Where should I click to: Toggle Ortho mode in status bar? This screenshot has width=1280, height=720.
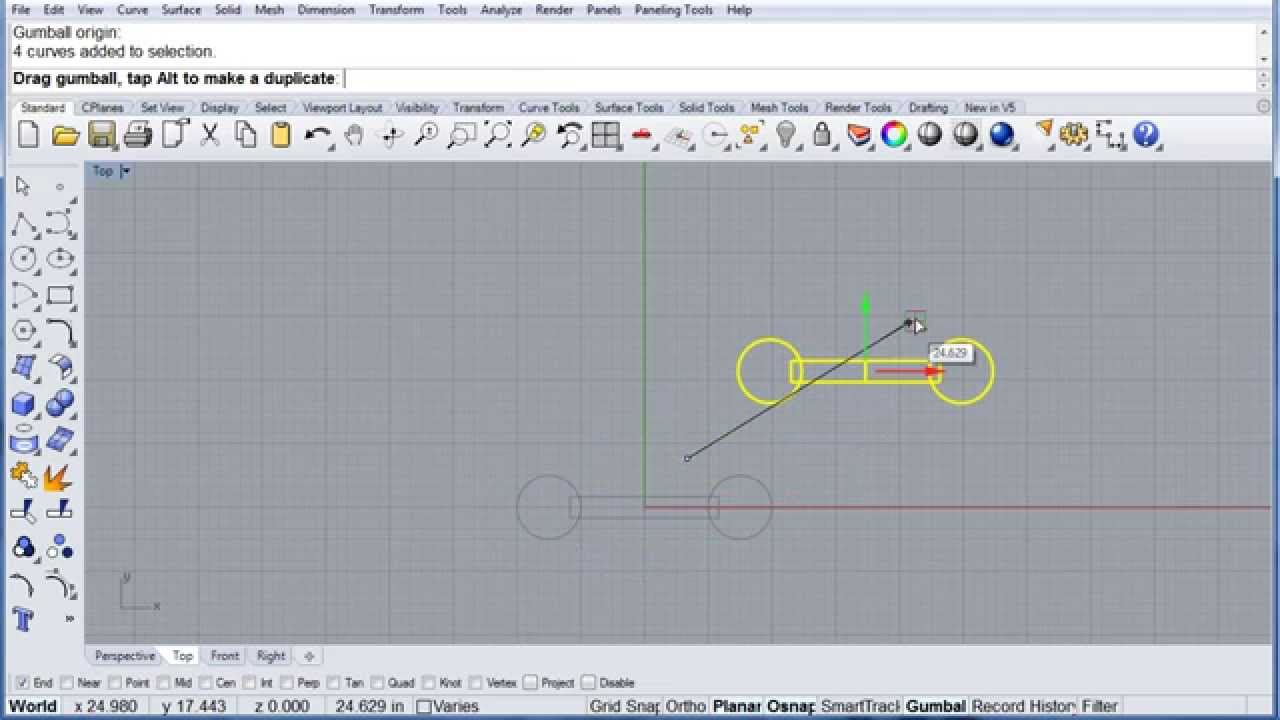coord(686,706)
